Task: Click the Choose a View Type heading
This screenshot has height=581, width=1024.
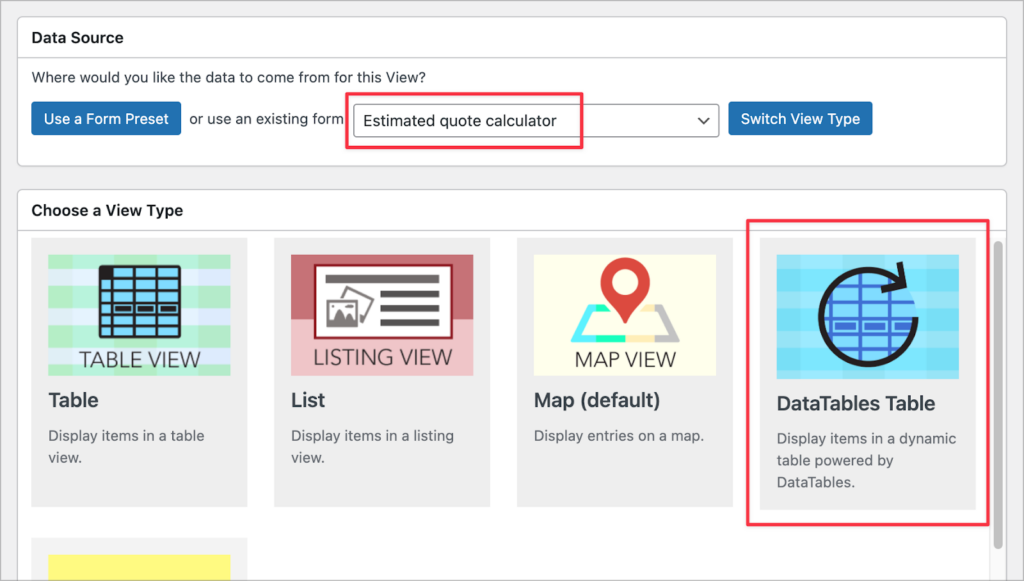Action: 107,210
